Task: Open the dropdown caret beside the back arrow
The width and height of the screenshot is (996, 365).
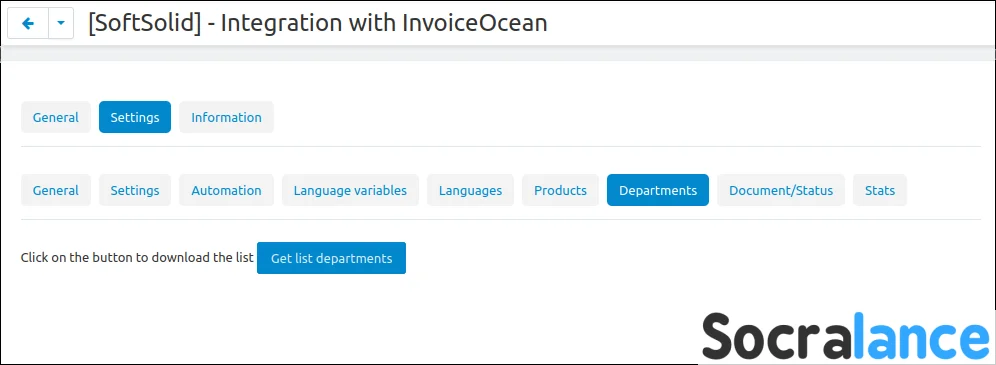Action: click(x=61, y=23)
